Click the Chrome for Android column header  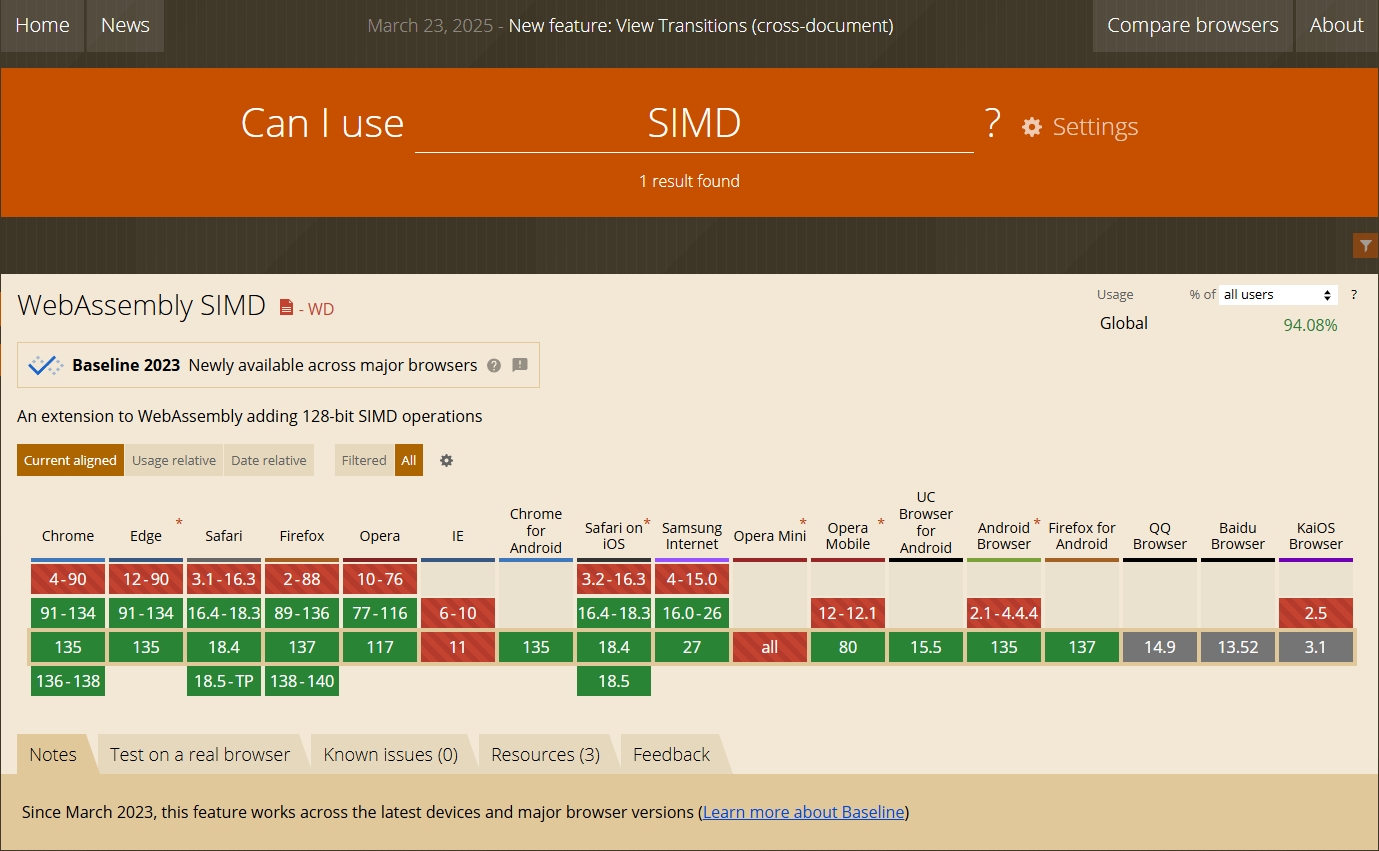[536, 531]
